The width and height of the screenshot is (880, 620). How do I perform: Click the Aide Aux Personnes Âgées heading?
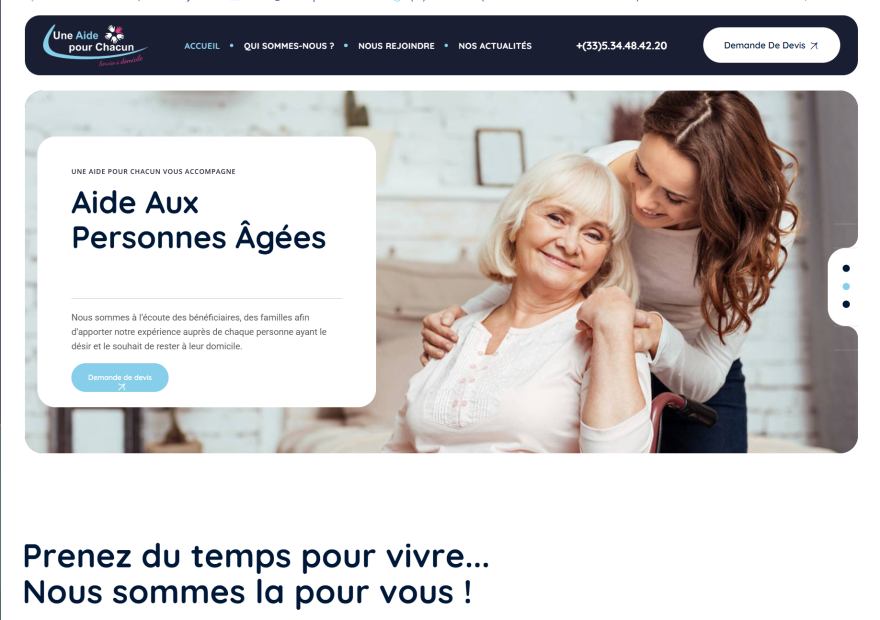tap(199, 220)
